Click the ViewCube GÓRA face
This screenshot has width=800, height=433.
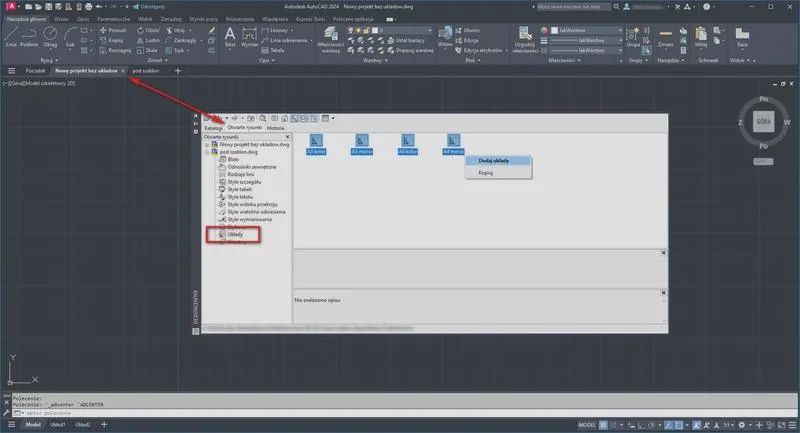(763, 121)
